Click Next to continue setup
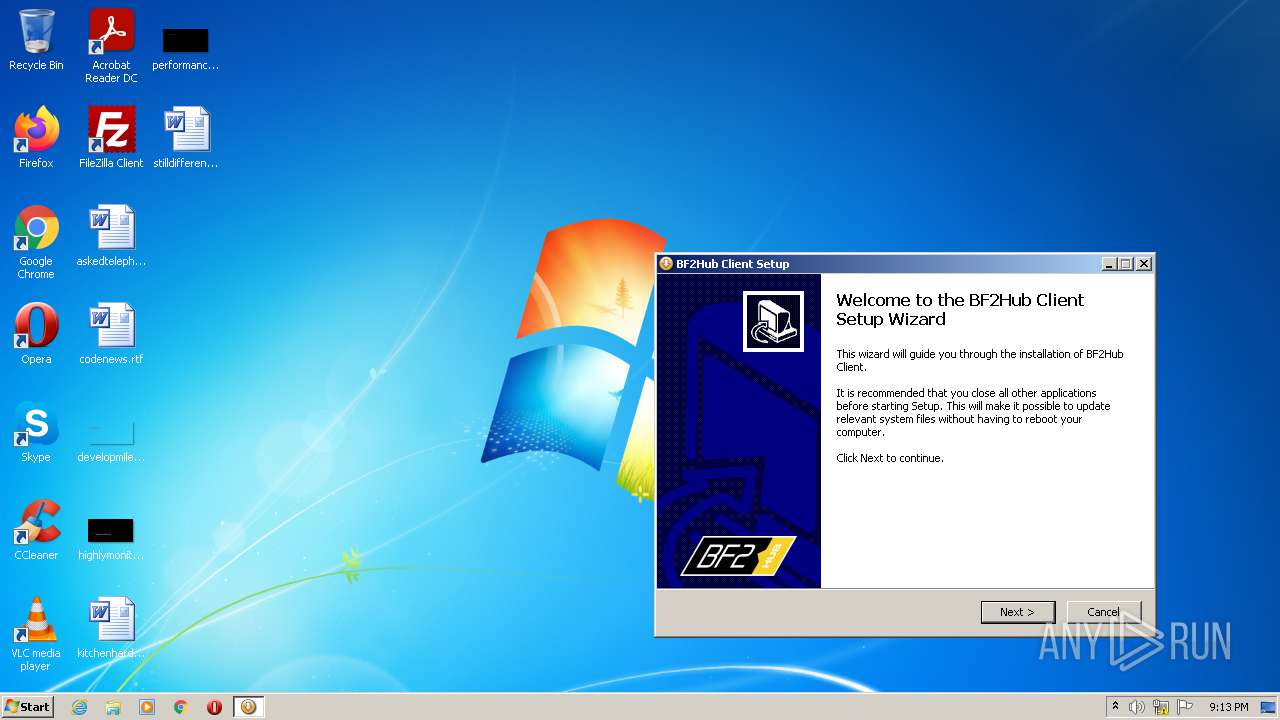 [x=1018, y=612]
